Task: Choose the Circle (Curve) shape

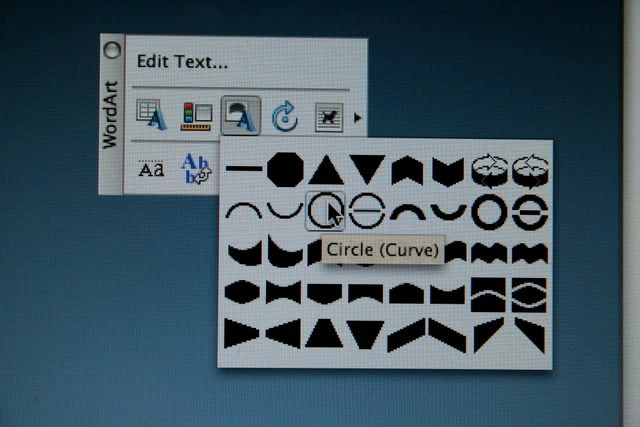Action: [325, 211]
